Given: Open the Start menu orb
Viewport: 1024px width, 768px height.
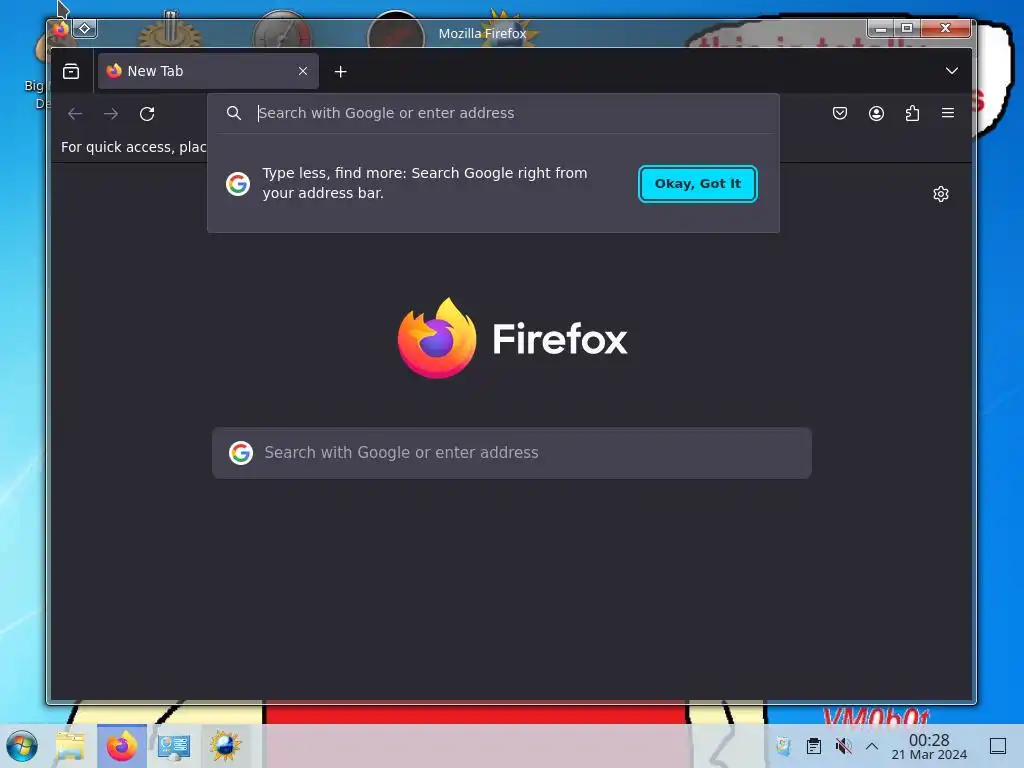Looking at the screenshot, I should pyautogui.click(x=22, y=746).
